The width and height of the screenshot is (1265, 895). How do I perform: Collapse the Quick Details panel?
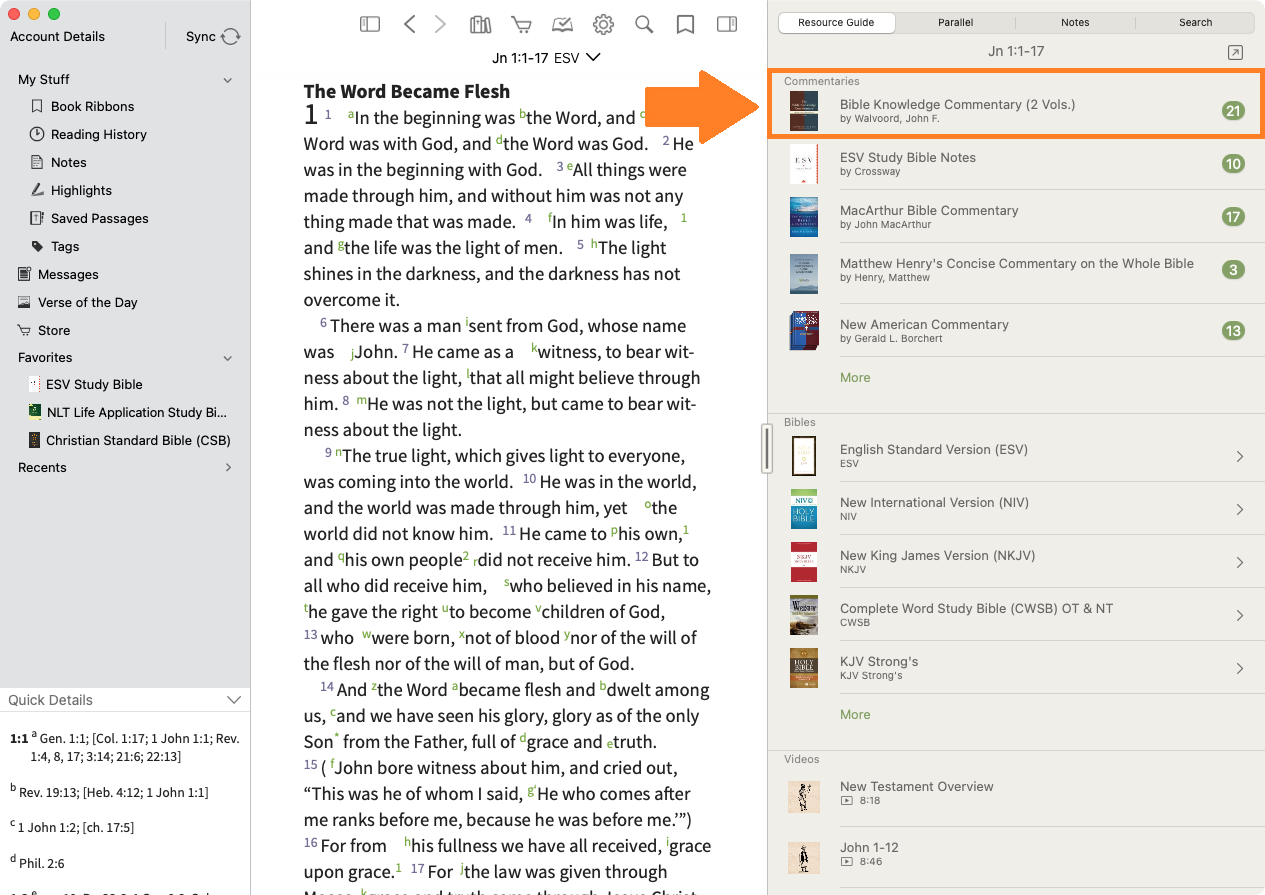[x=234, y=700]
